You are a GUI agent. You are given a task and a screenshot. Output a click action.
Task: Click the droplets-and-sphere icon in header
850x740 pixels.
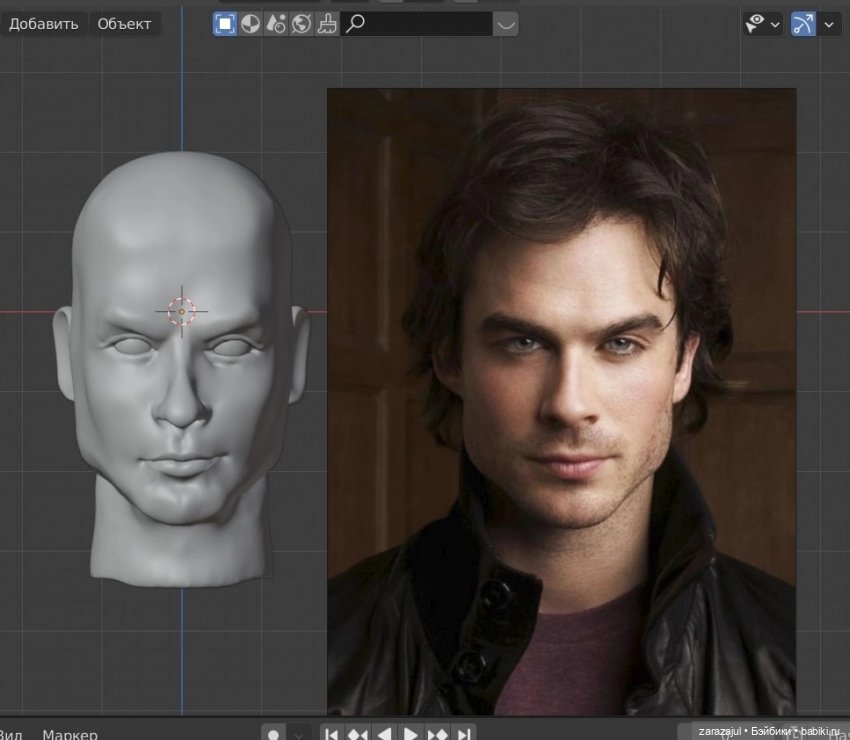pos(276,24)
